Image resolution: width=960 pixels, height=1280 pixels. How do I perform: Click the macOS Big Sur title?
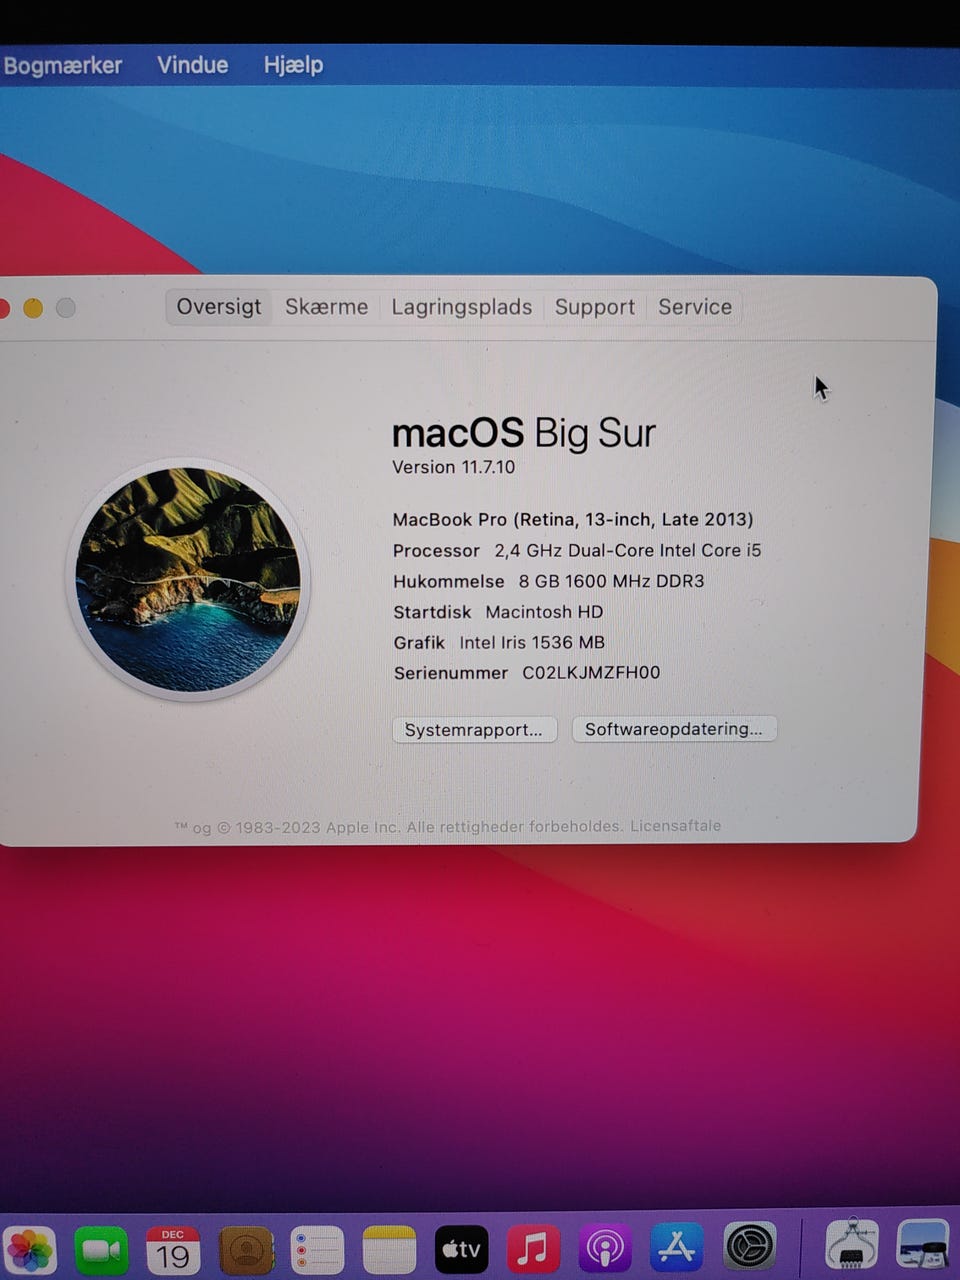point(524,434)
